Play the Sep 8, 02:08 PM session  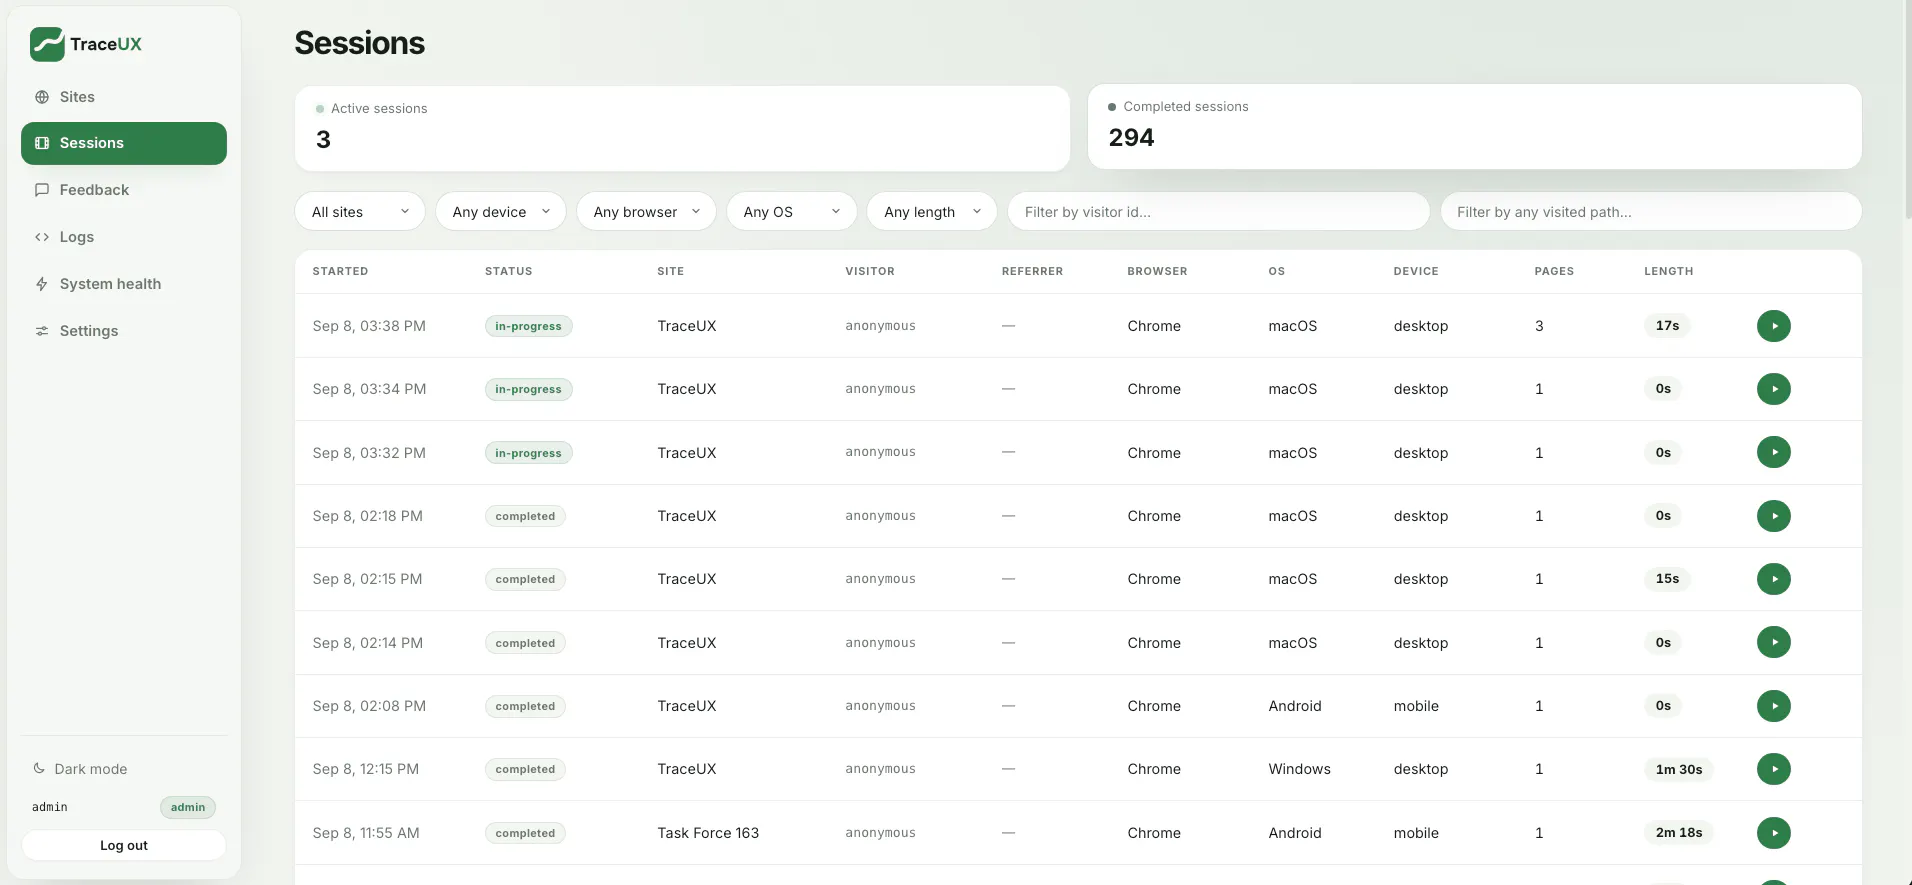point(1774,706)
